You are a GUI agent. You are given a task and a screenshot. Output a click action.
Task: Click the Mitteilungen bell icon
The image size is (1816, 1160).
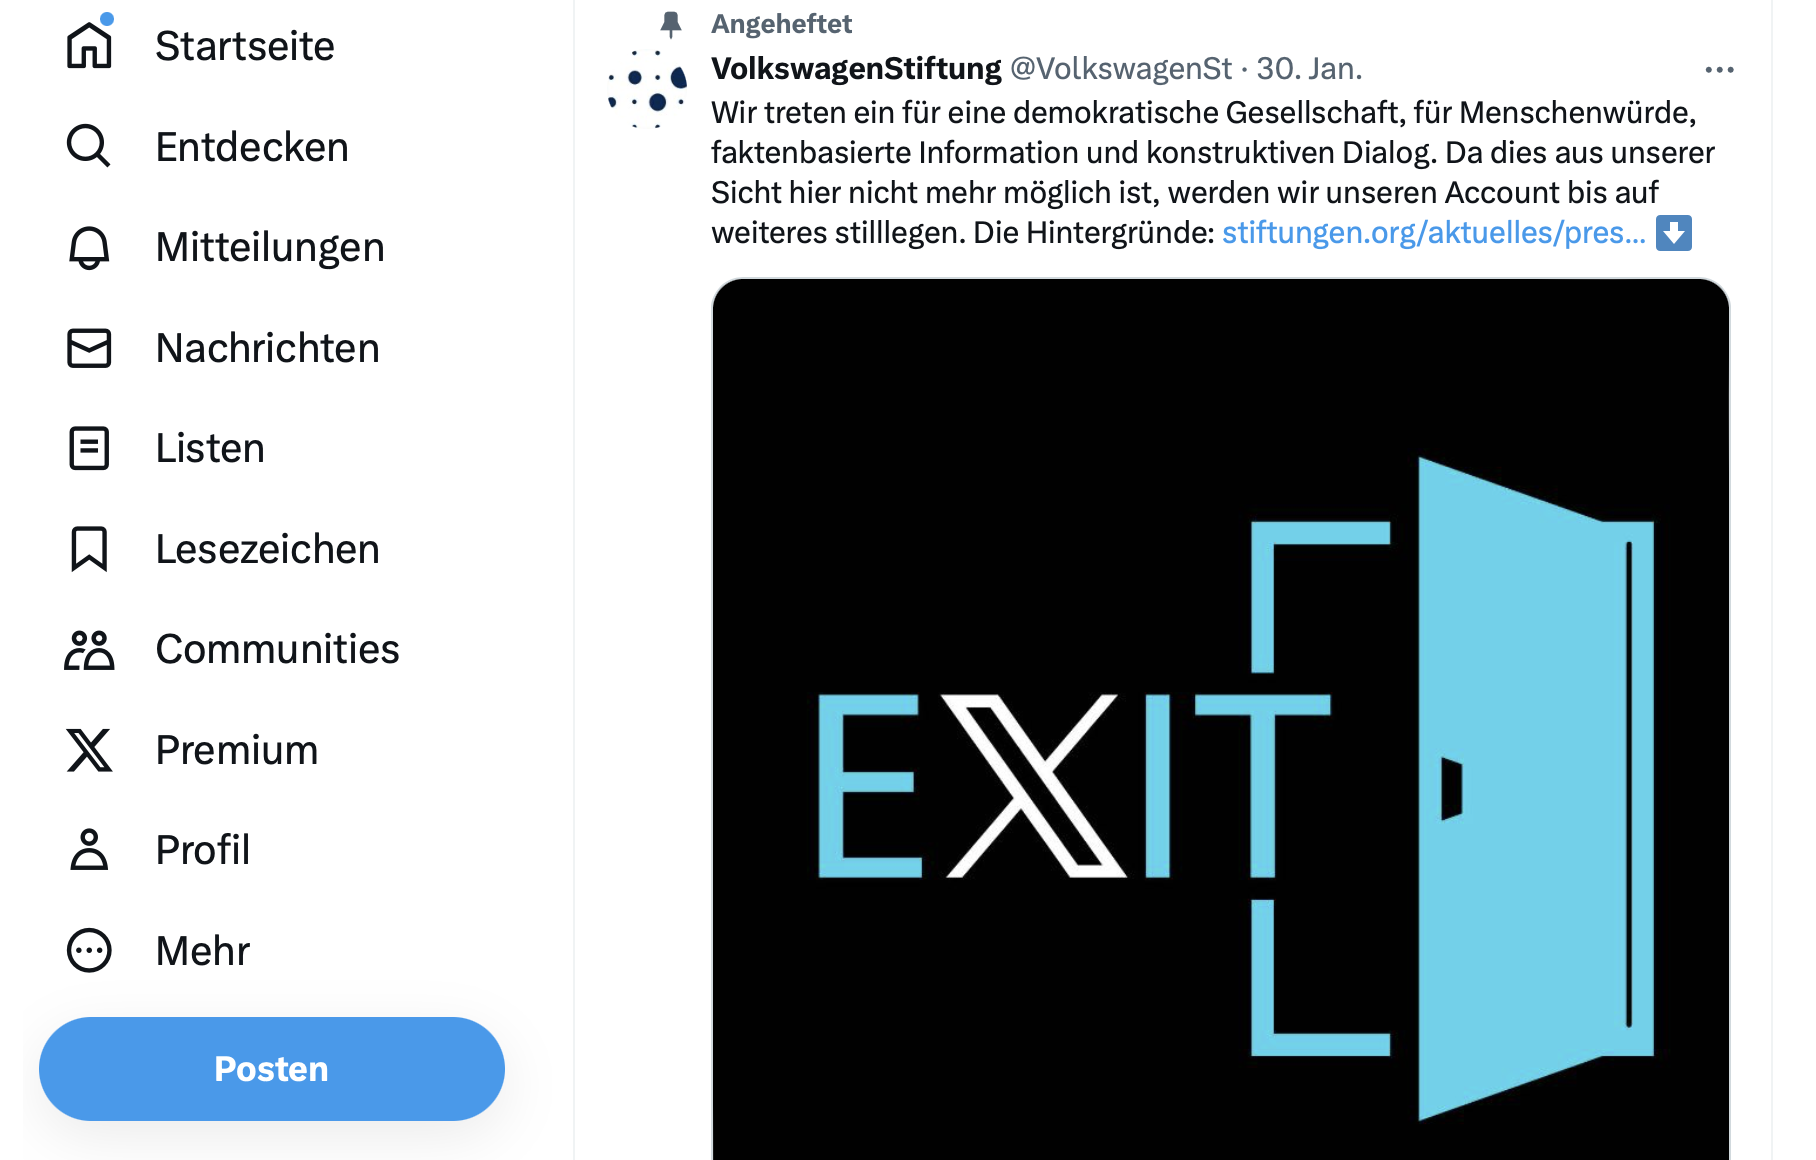click(89, 247)
